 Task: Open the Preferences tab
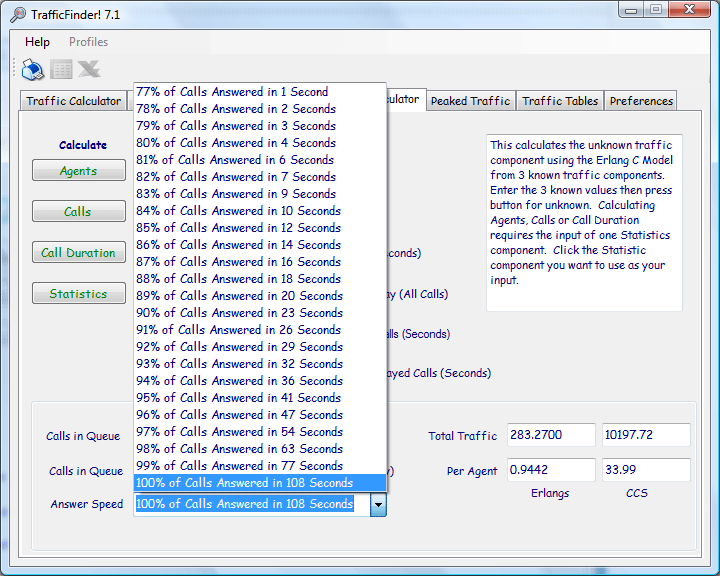tap(641, 101)
